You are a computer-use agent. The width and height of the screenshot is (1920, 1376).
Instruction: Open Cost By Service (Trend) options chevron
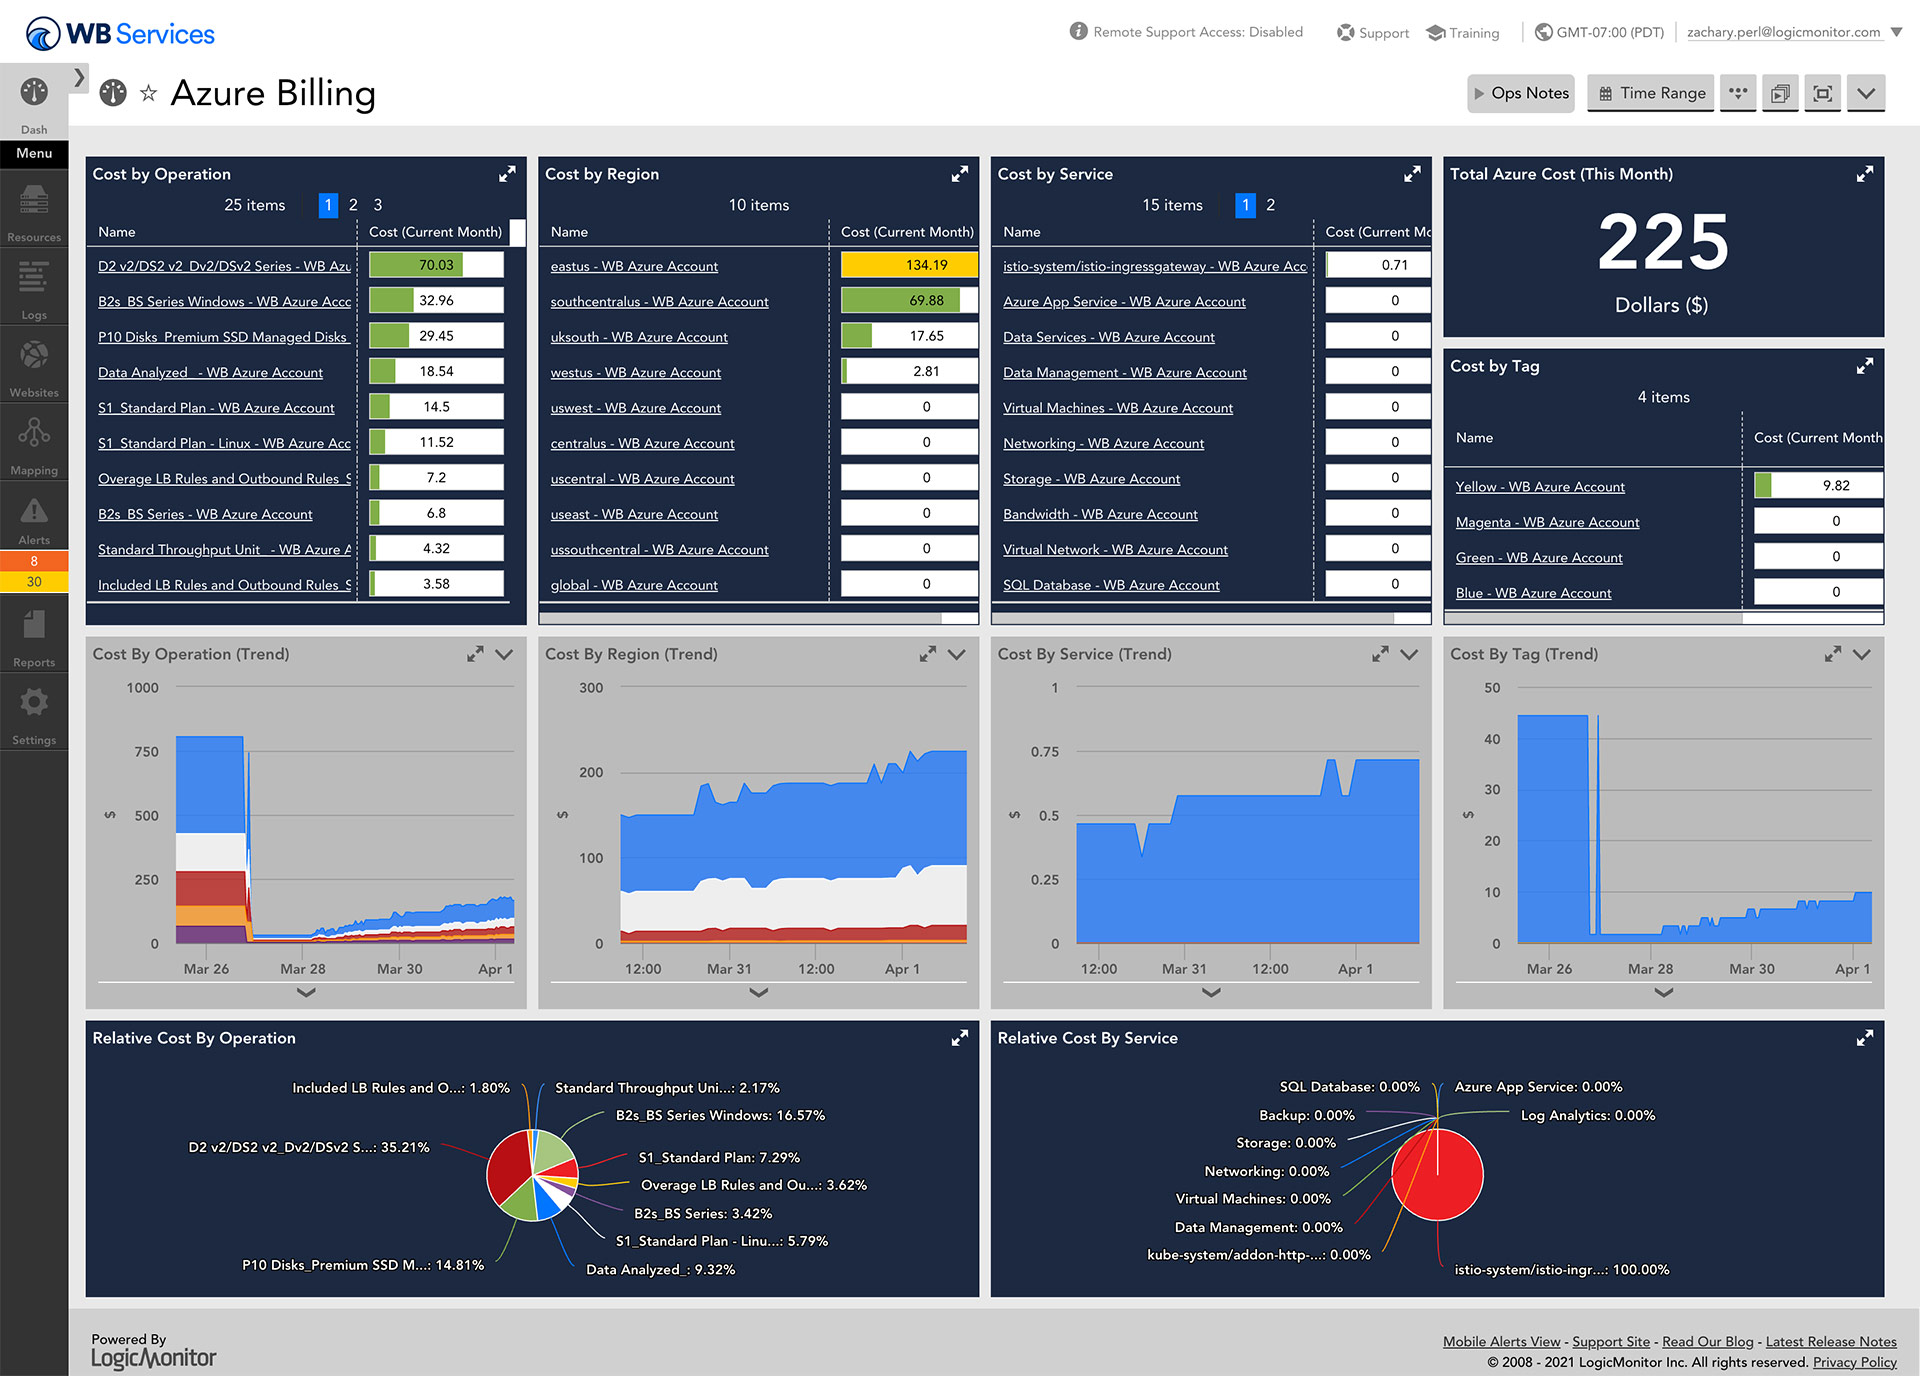click(x=1409, y=654)
